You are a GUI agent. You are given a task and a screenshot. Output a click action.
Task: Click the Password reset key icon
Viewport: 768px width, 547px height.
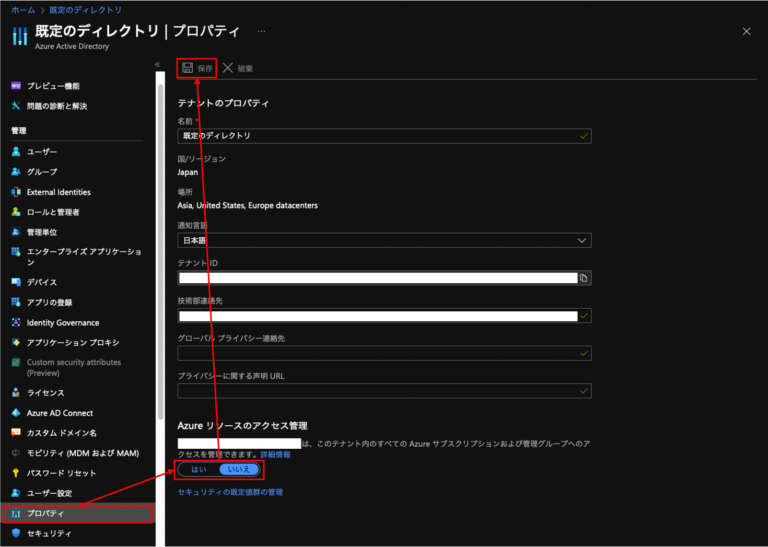coord(16,473)
